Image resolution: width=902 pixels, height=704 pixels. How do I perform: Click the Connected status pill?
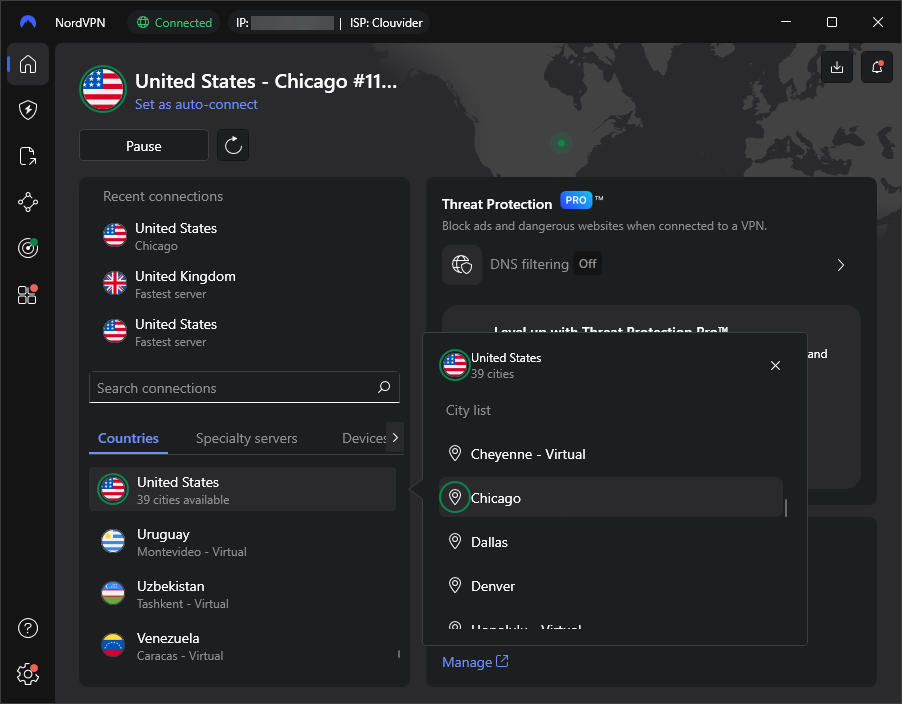[x=174, y=22]
